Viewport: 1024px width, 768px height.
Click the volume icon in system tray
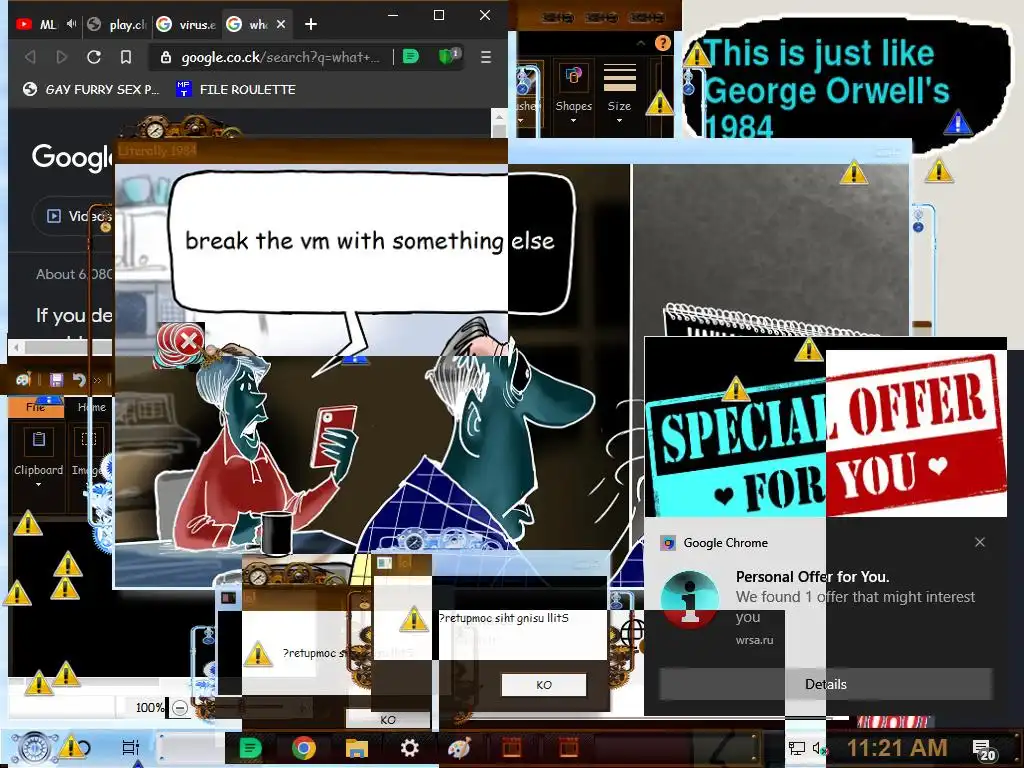click(x=819, y=748)
